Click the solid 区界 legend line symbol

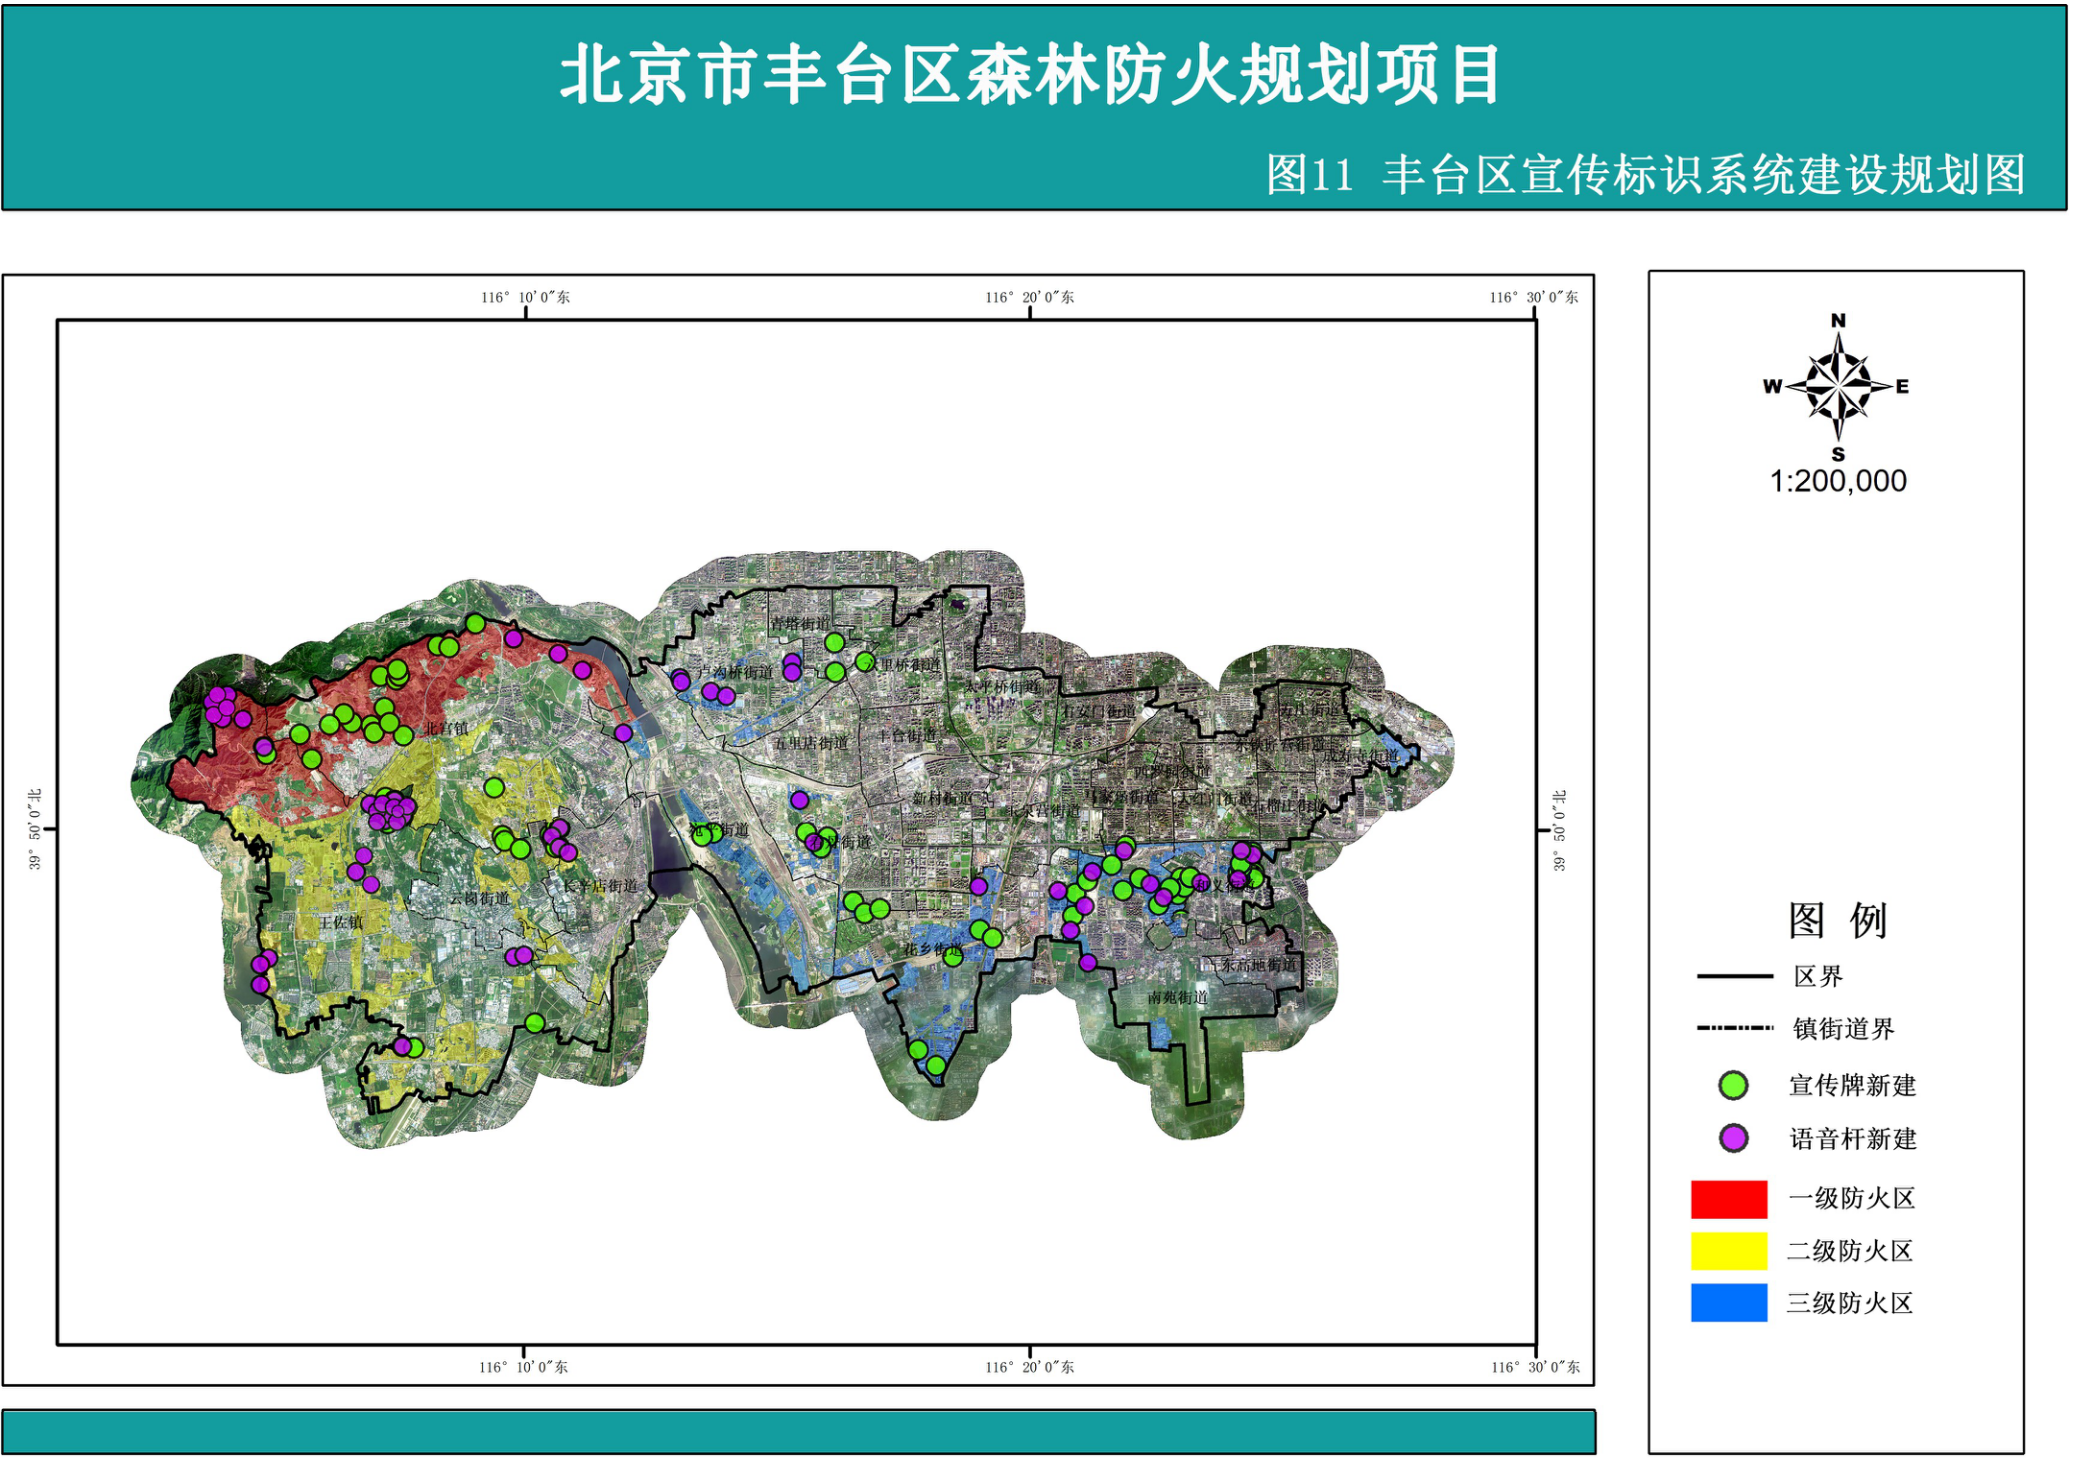(1735, 976)
